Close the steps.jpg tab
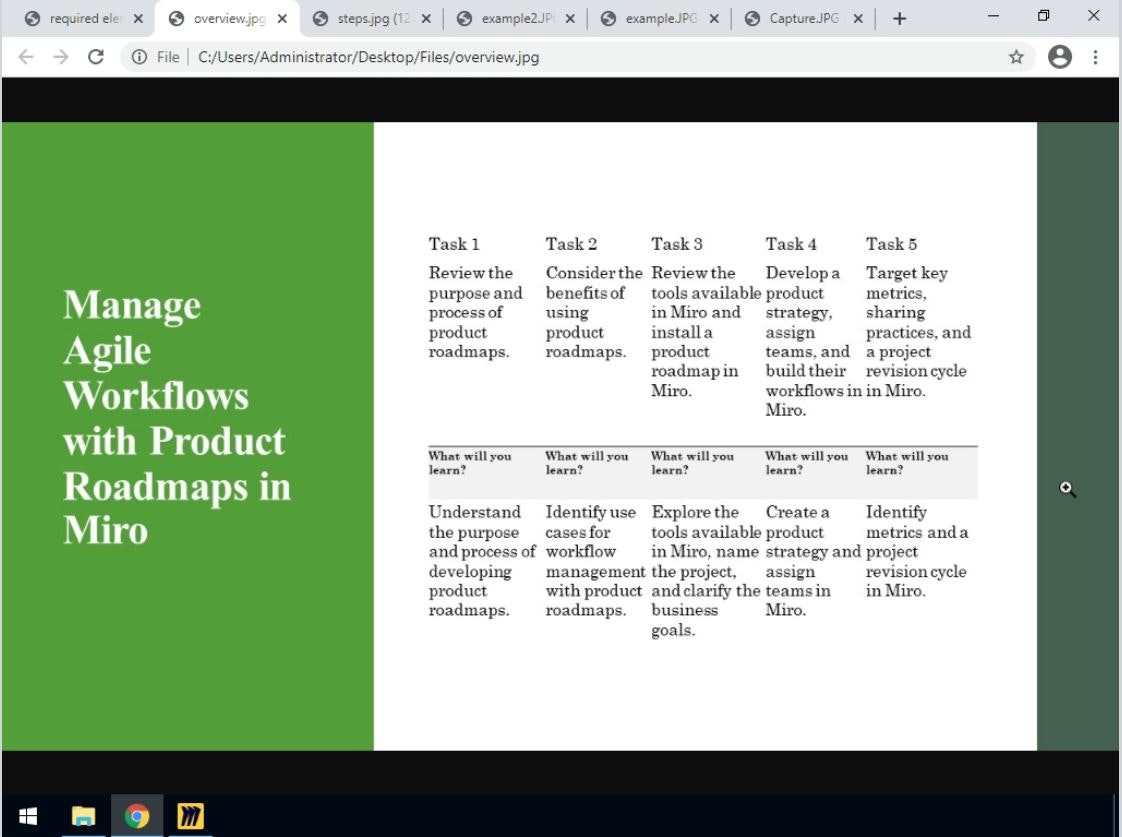Screen dimensions: 1122x837 [426, 19]
